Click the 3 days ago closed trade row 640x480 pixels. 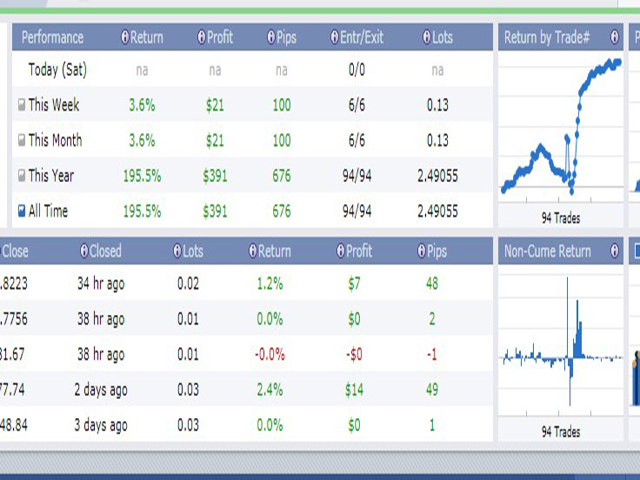(x=100, y=426)
